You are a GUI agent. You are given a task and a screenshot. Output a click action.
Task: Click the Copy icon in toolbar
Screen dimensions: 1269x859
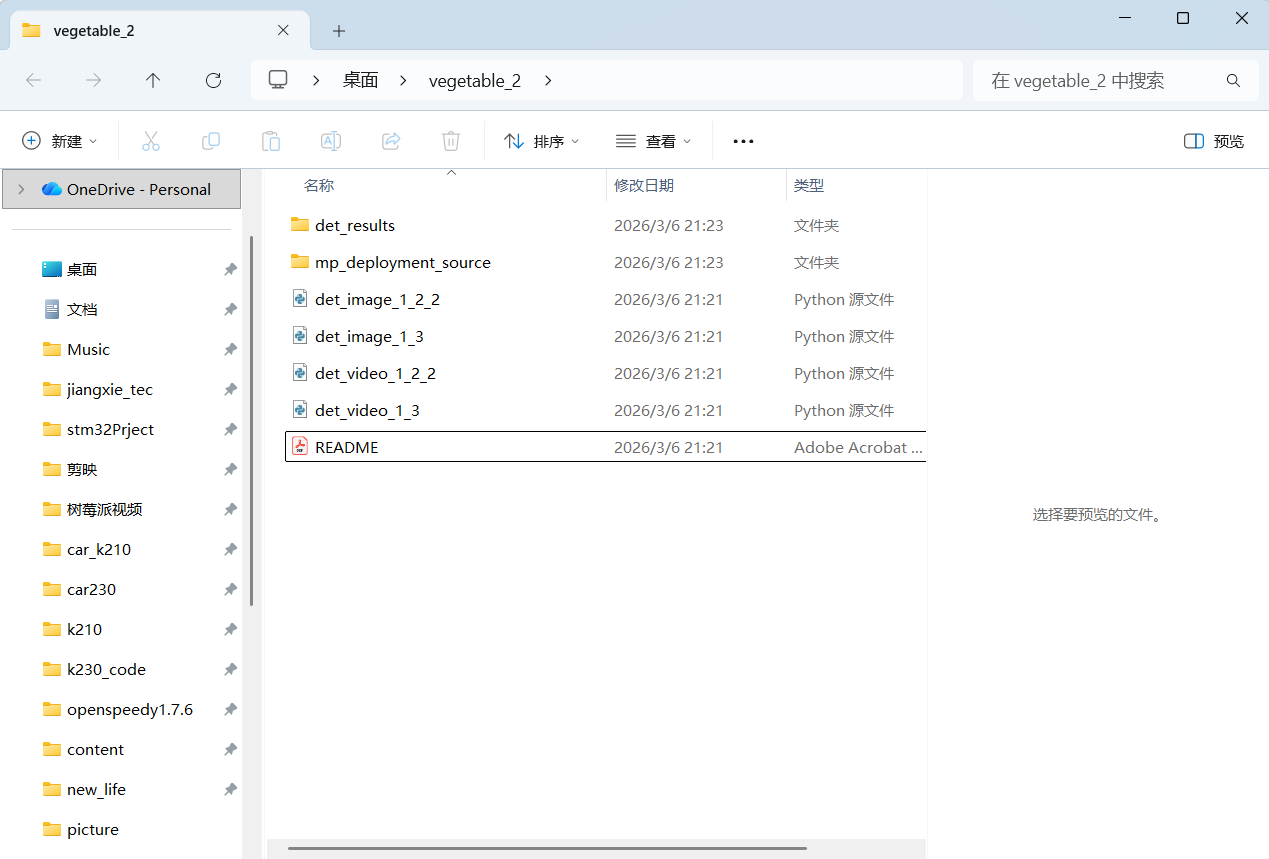coord(211,141)
